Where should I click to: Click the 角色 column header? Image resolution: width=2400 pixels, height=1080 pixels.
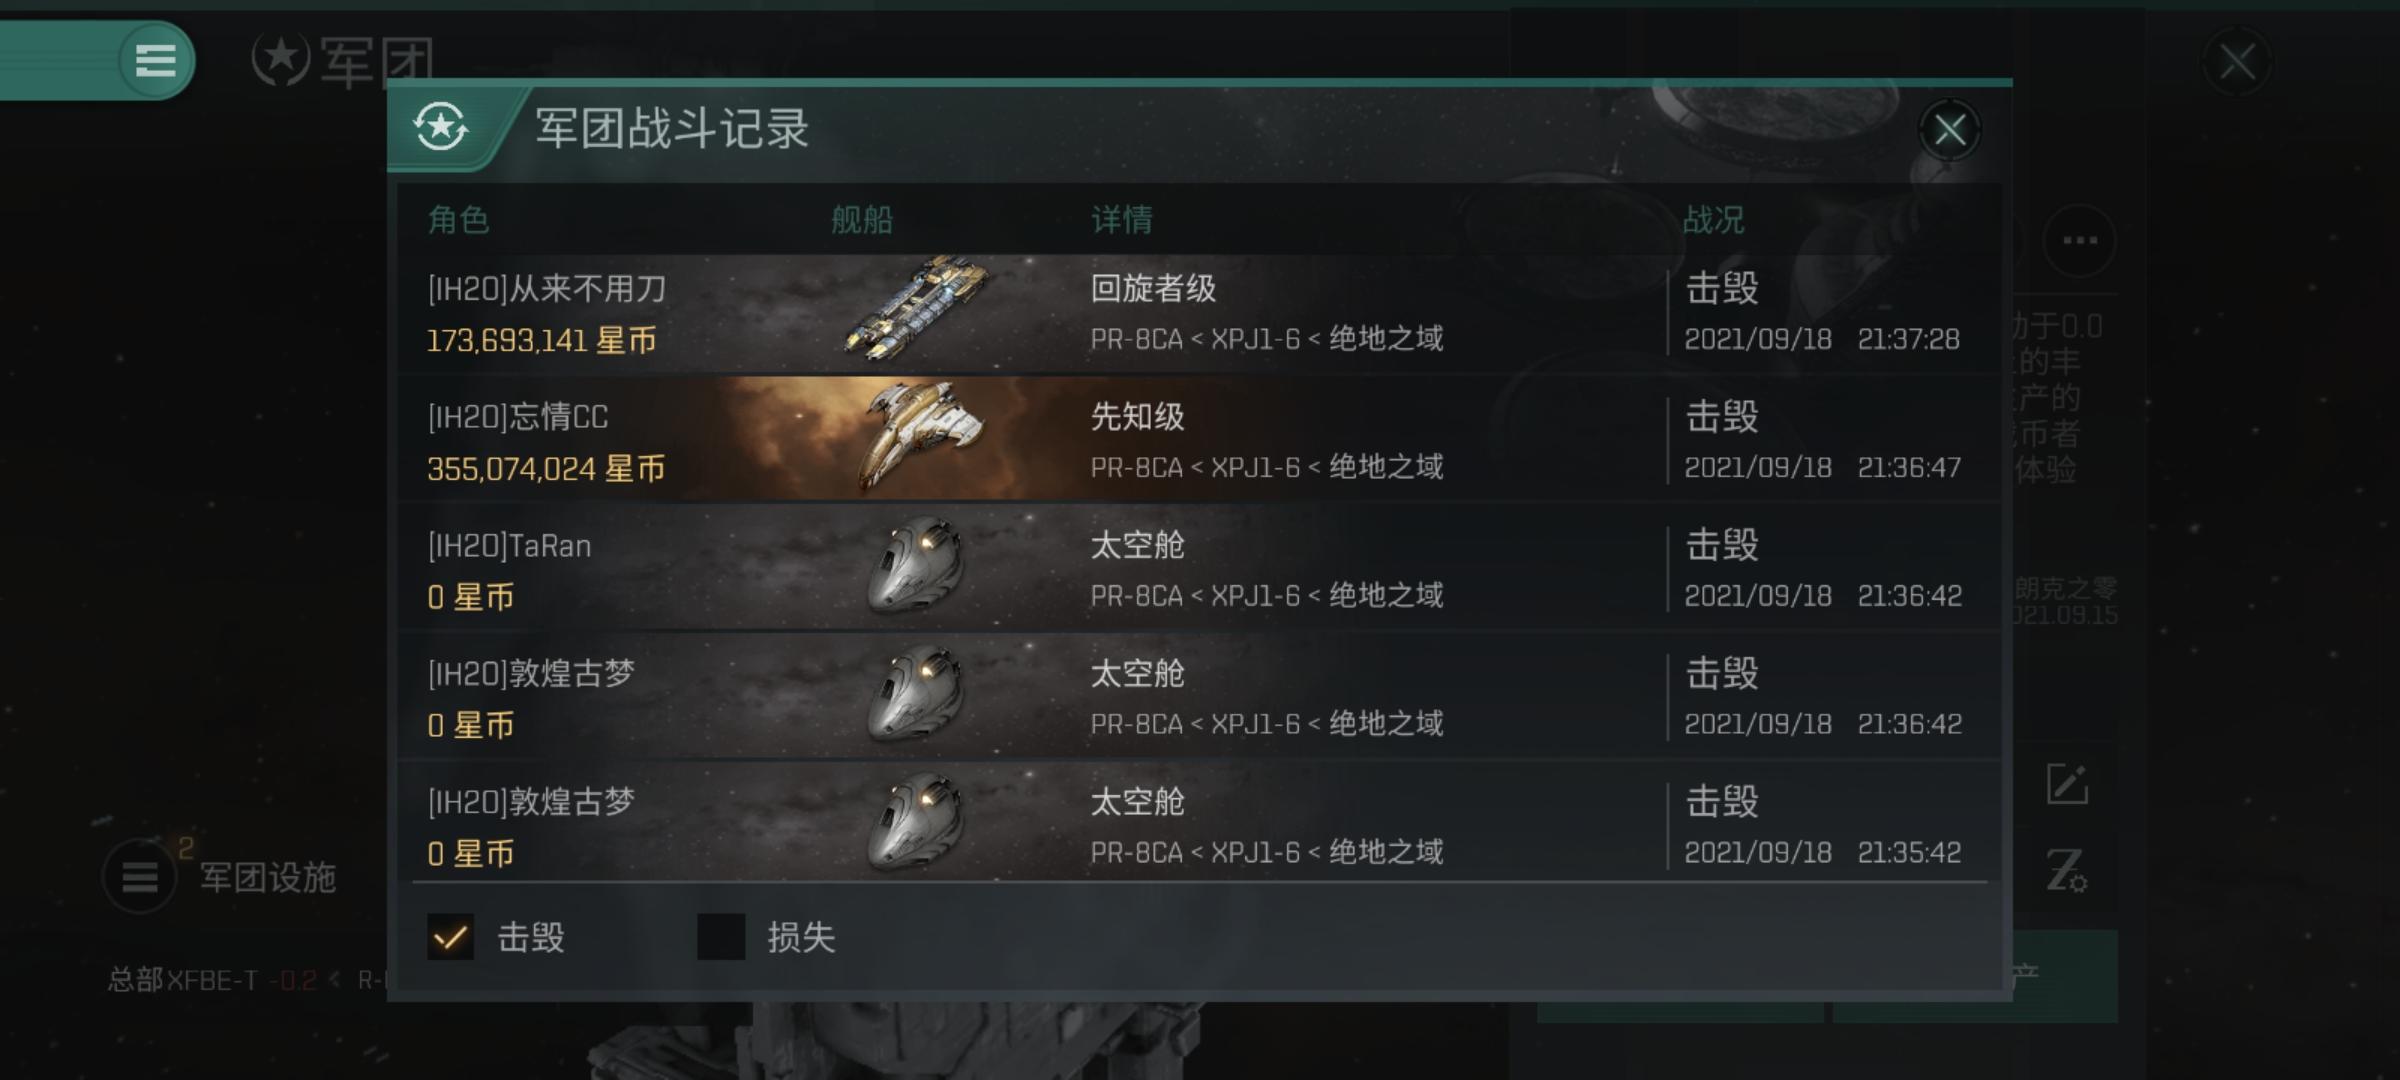pyautogui.click(x=458, y=219)
